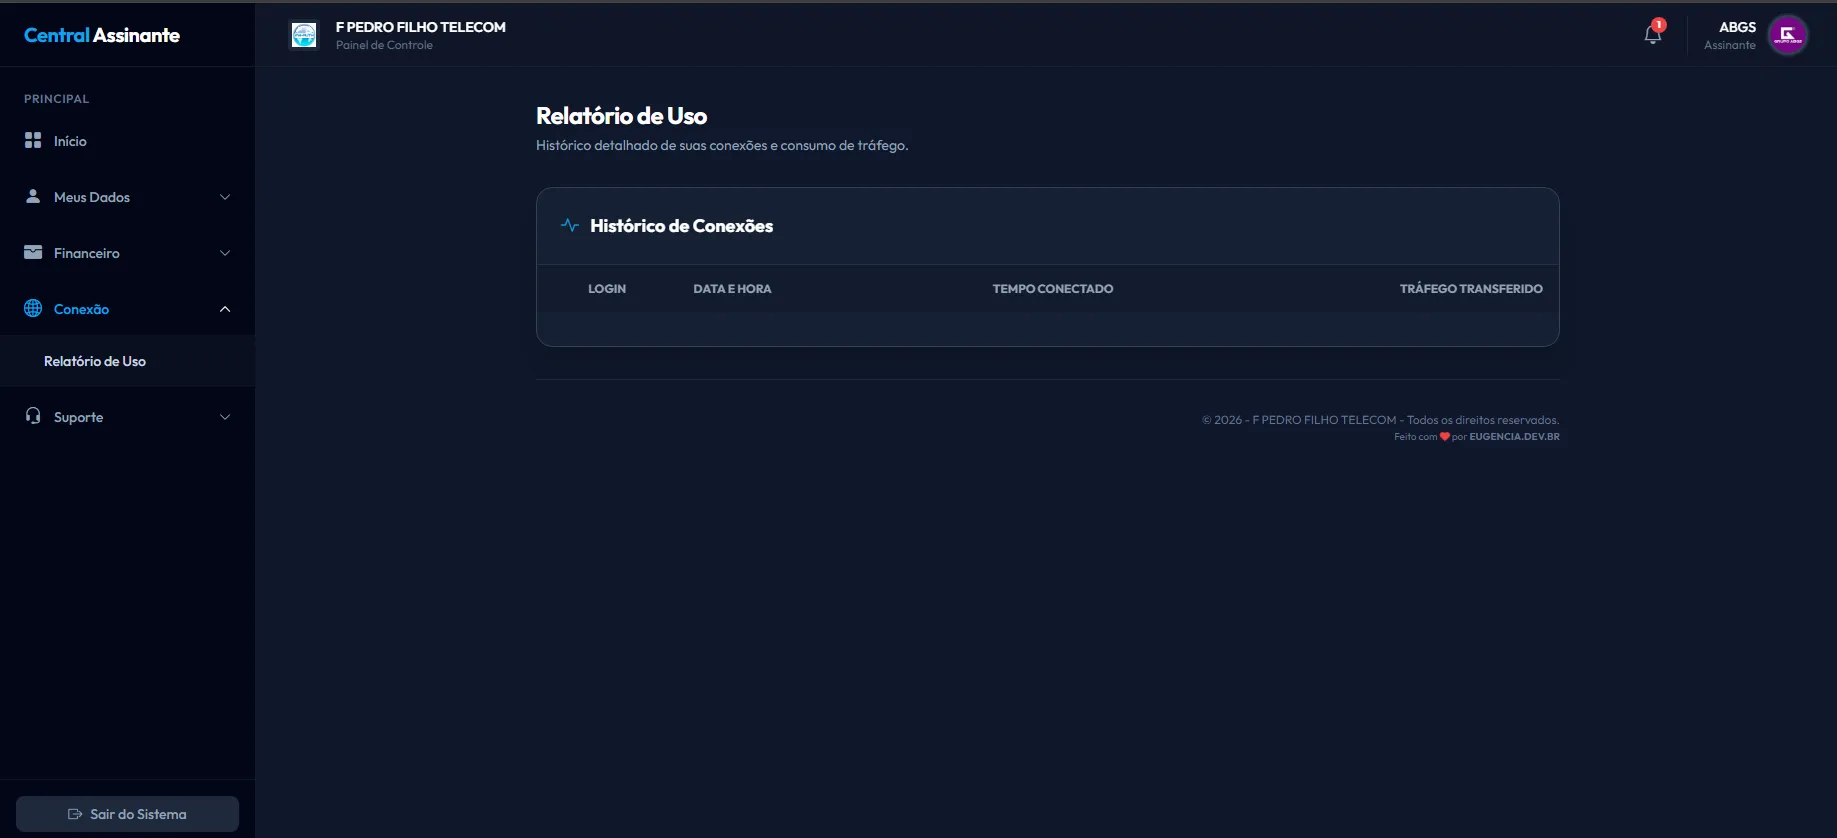The width and height of the screenshot is (1837, 838).
Task: Click the DATA E HORA column header
Action: pos(732,289)
